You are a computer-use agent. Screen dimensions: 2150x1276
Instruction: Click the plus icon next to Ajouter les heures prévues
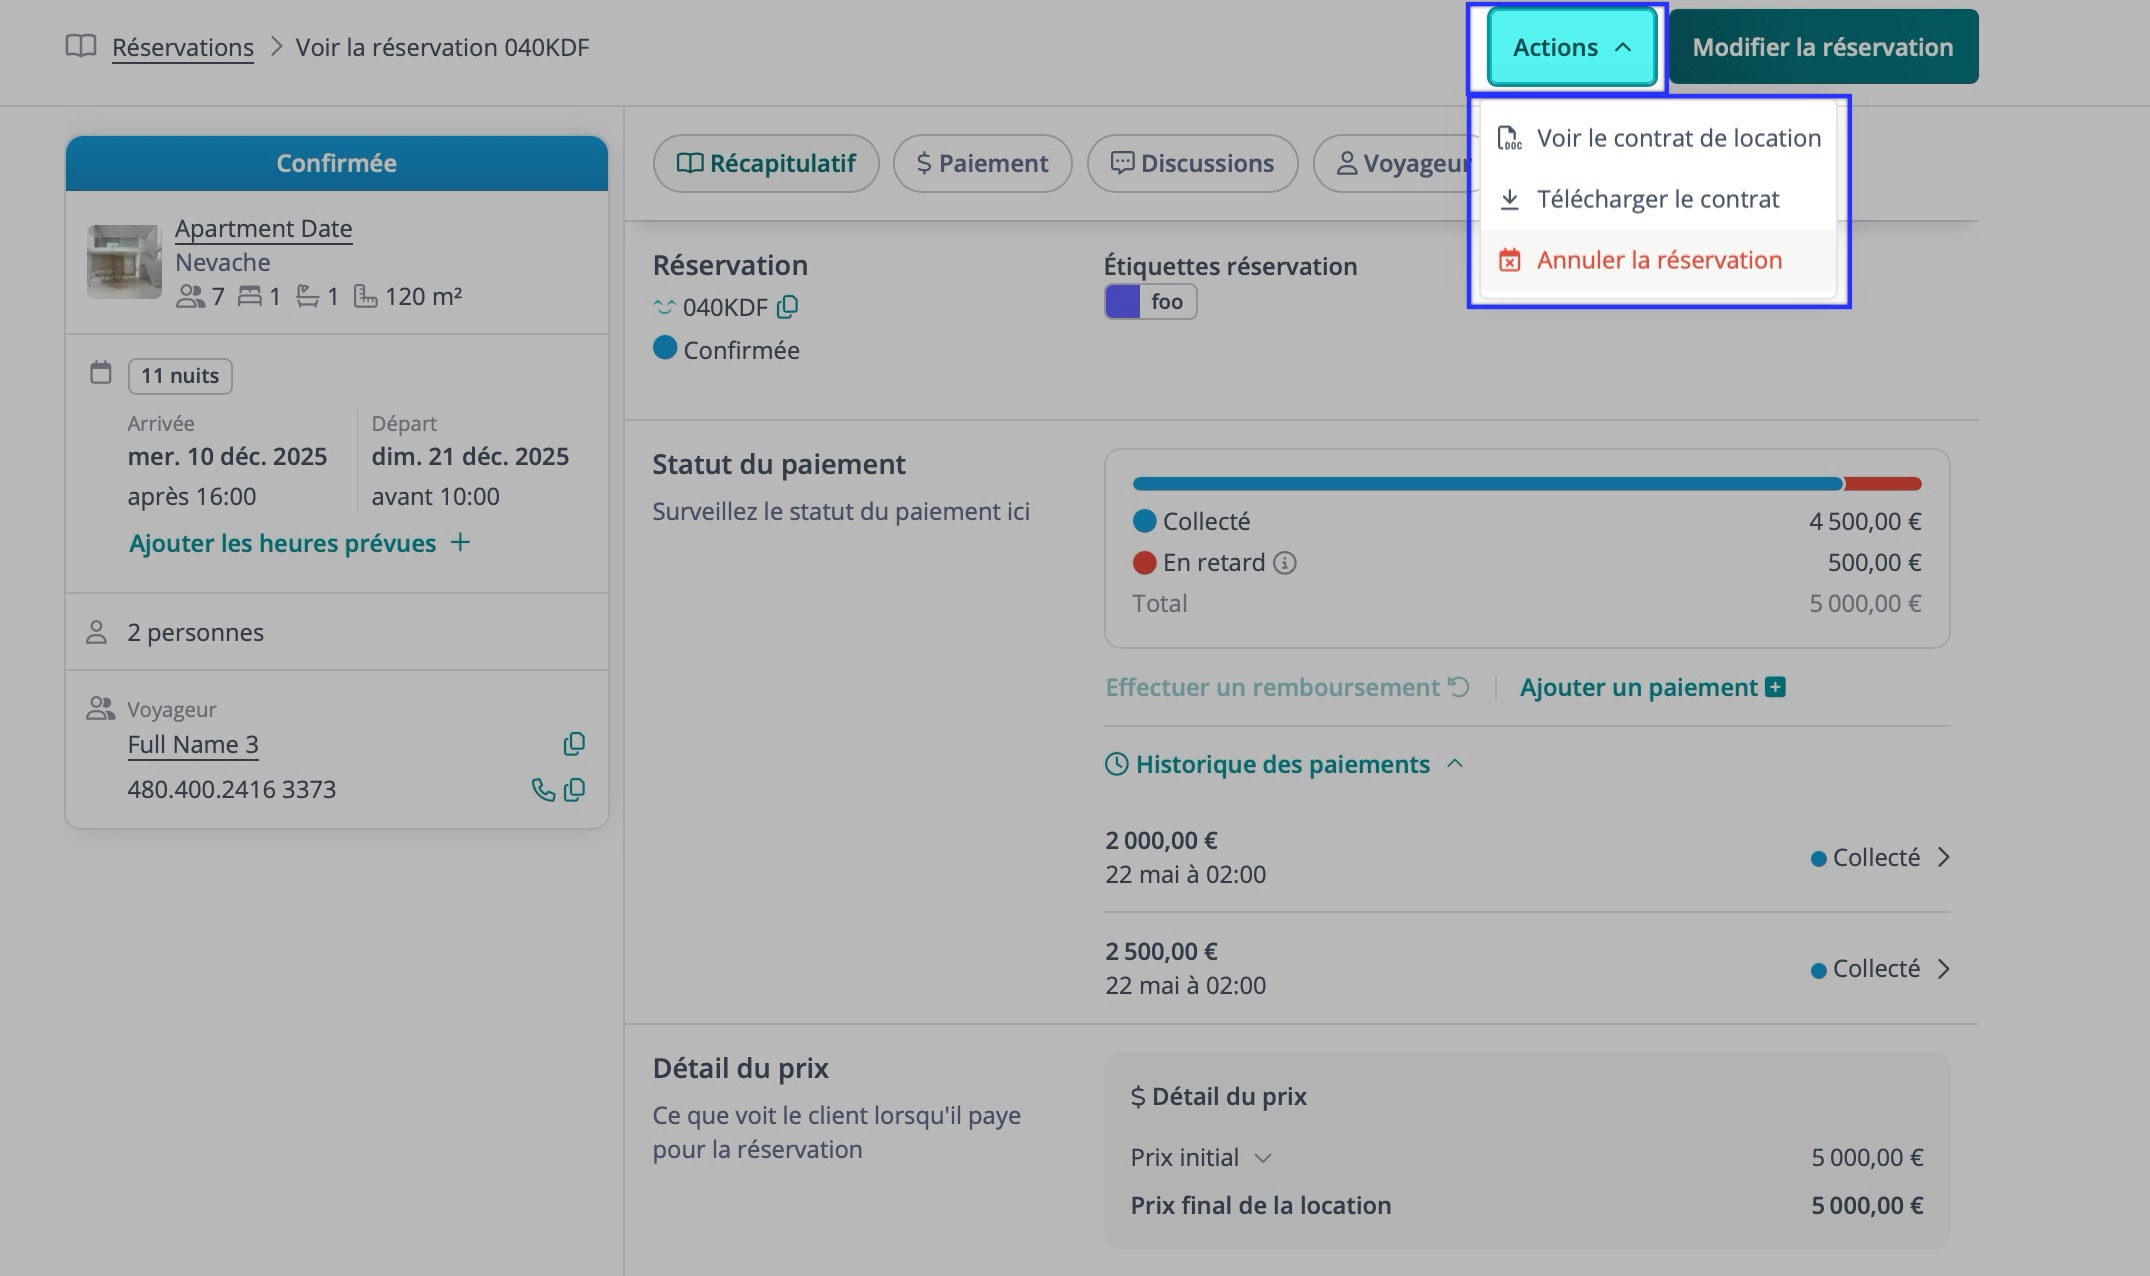pyautogui.click(x=460, y=542)
